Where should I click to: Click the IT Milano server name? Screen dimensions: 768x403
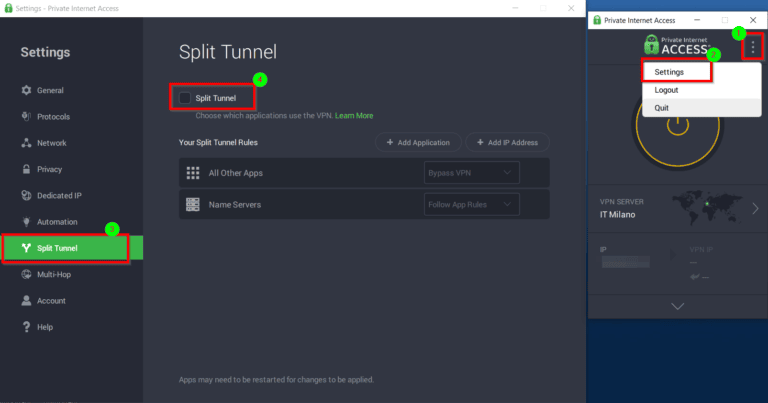tap(618, 214)
